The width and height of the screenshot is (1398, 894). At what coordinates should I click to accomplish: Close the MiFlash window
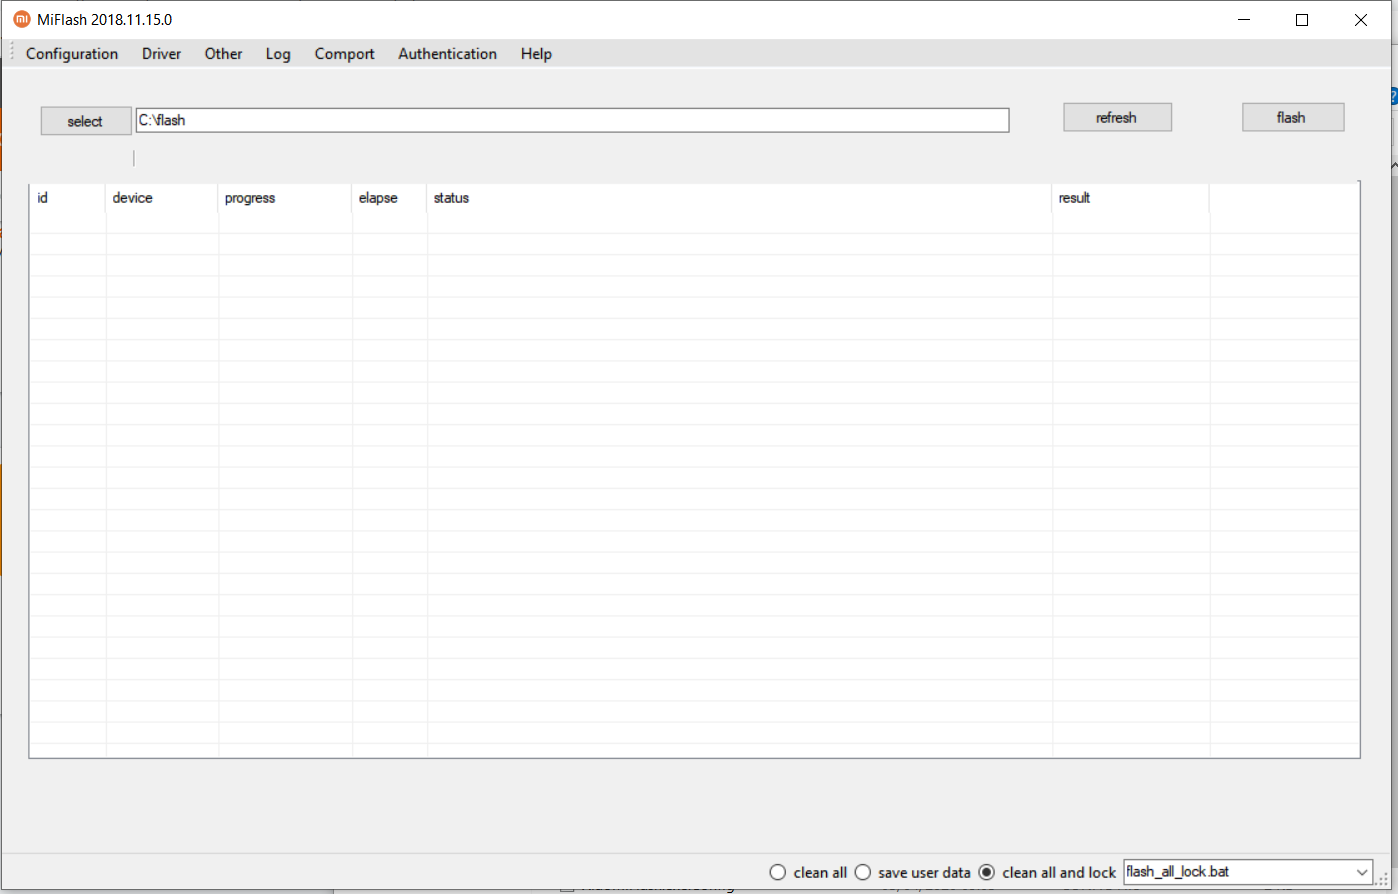click(1360, 19)
